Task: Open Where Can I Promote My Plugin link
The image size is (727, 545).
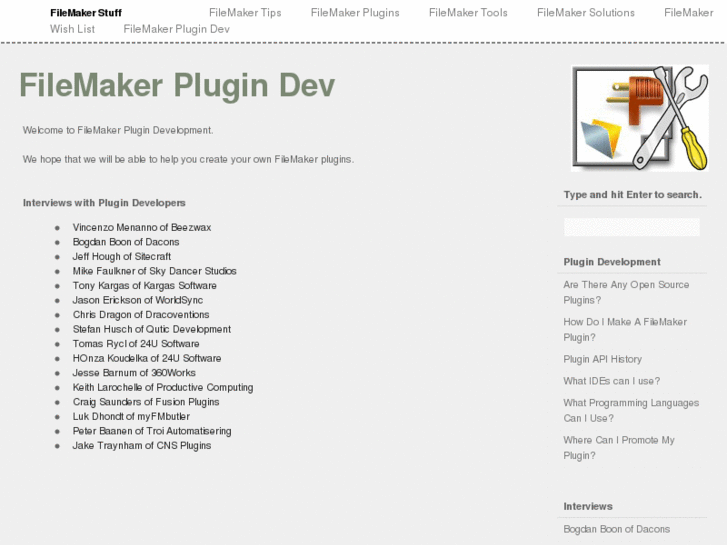Action: pyautogui.click(x=619, y=448)
